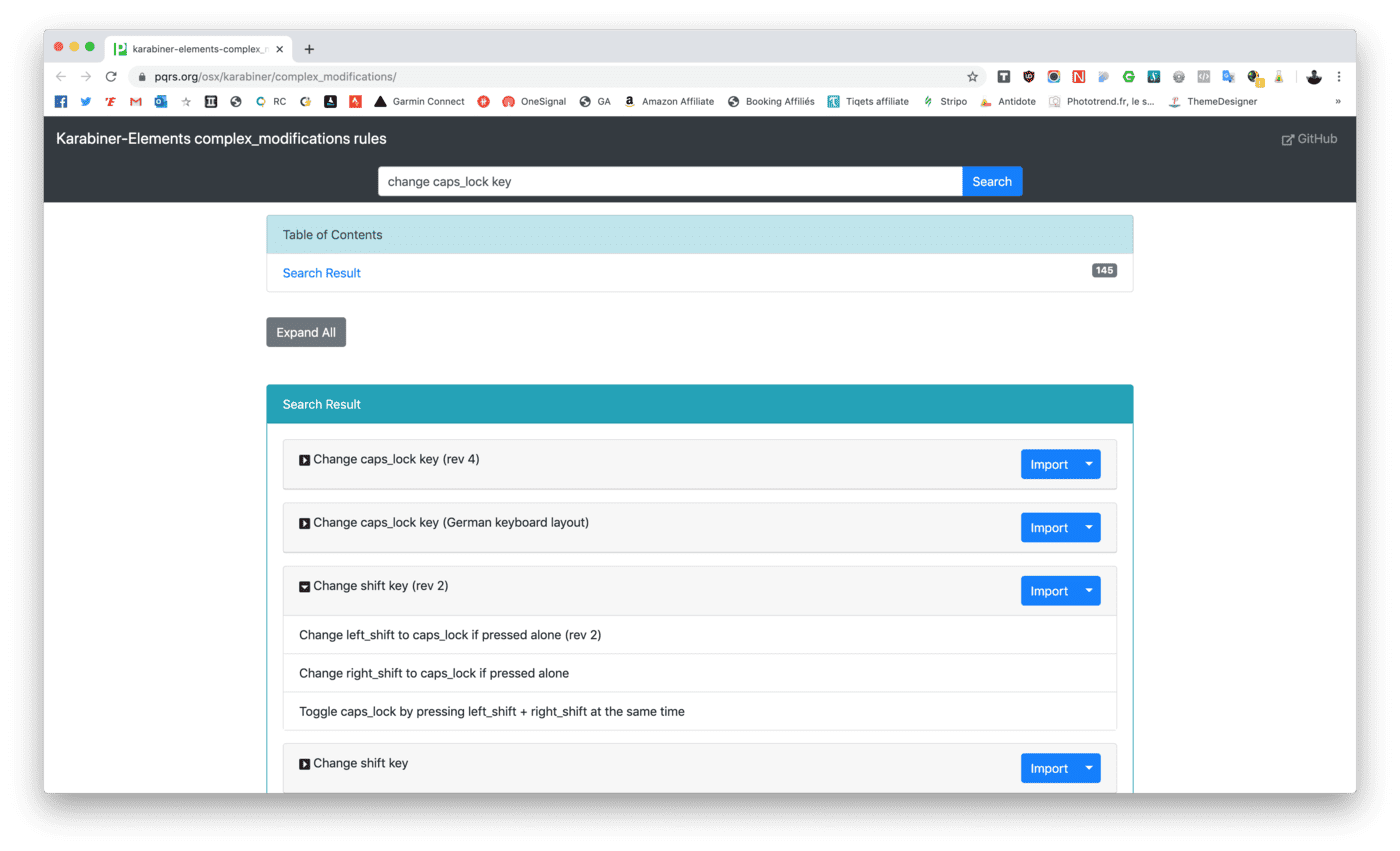Open the Garmin Connect bookmark
Screen dimensions: 1400x851
click(419, 101)
